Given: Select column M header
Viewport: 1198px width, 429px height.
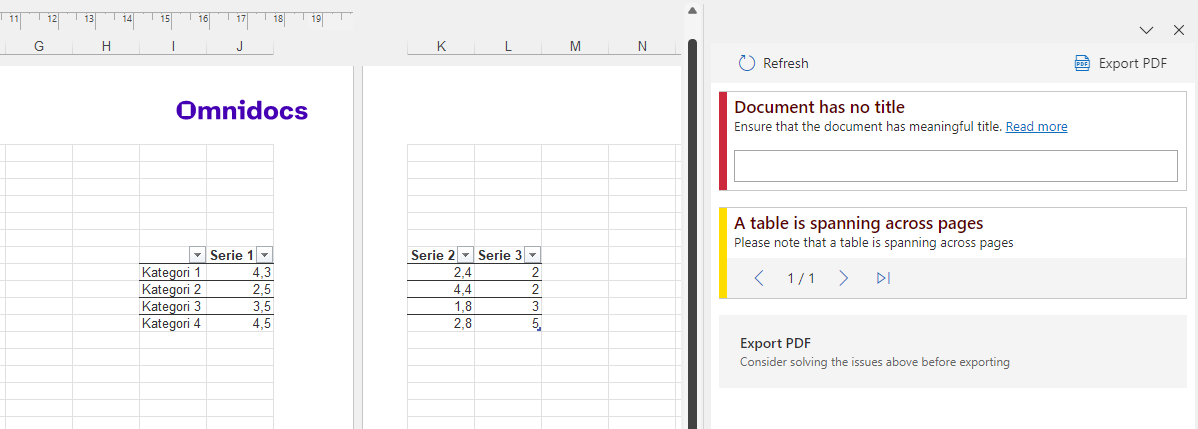Looking at the screenshot, I should pyautogui.click(x=575, y=47).
